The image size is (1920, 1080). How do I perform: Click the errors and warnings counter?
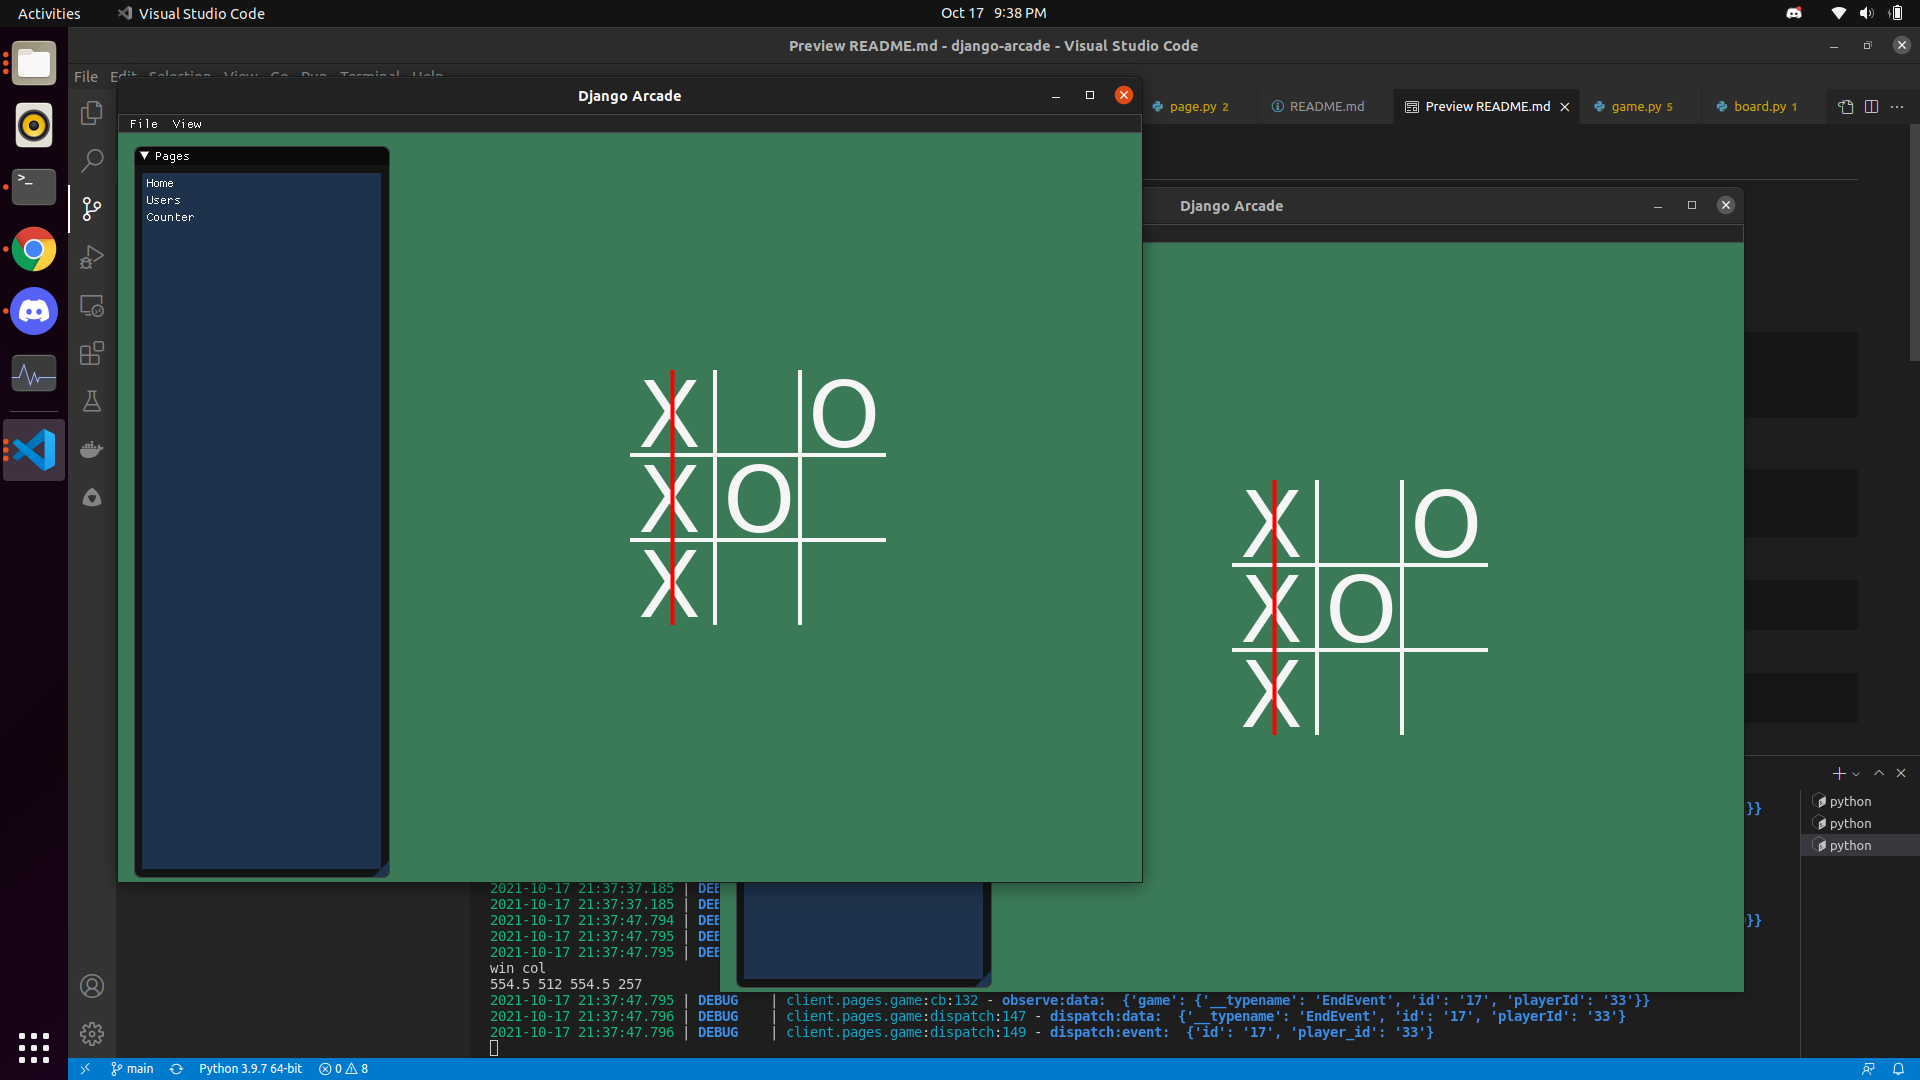[343, 1069]
